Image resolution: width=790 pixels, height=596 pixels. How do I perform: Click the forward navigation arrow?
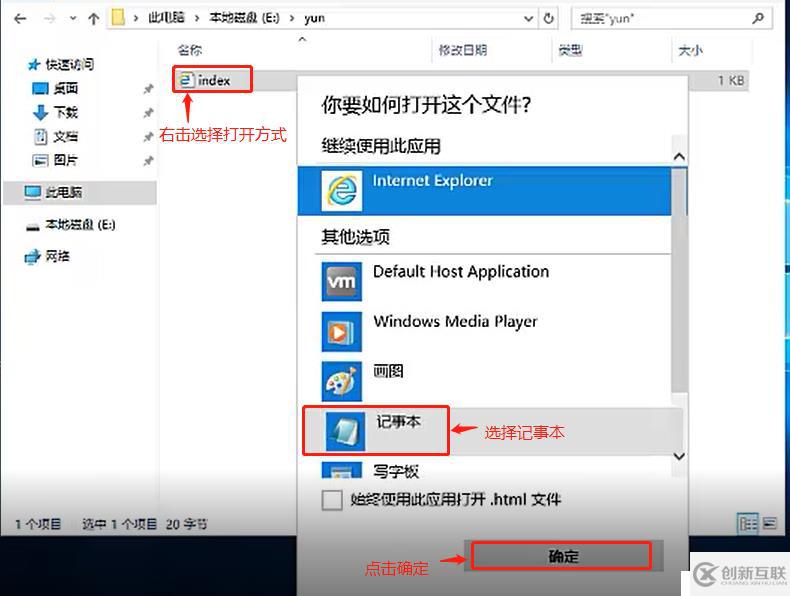click(x=49, y=19)
